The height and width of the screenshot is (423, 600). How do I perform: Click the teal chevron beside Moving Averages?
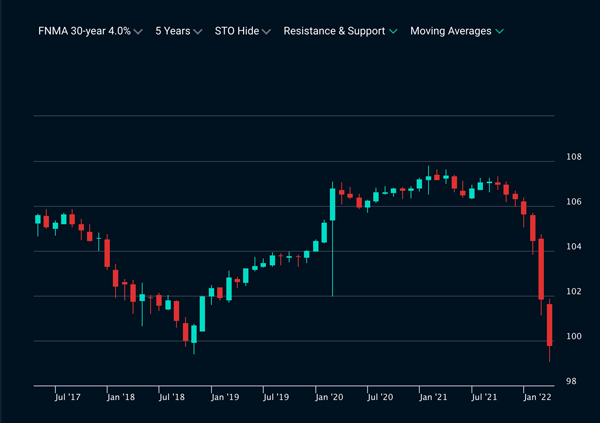(x=500, y=31)
